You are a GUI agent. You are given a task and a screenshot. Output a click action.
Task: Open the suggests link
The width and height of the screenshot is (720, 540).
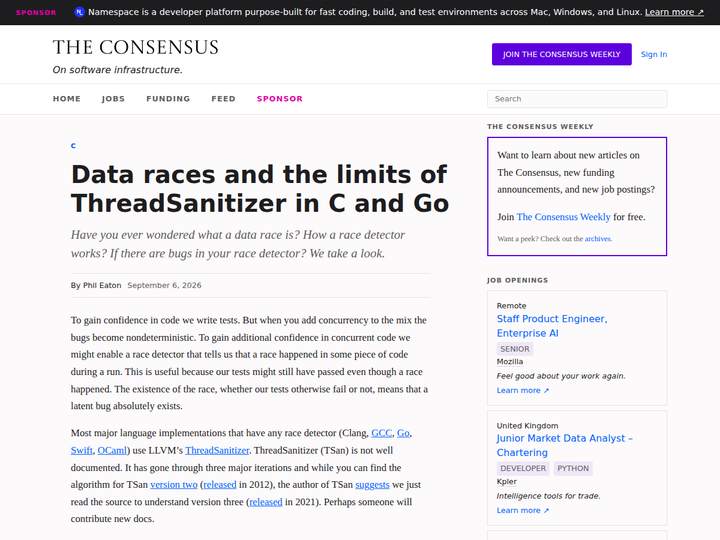[372, 485]
